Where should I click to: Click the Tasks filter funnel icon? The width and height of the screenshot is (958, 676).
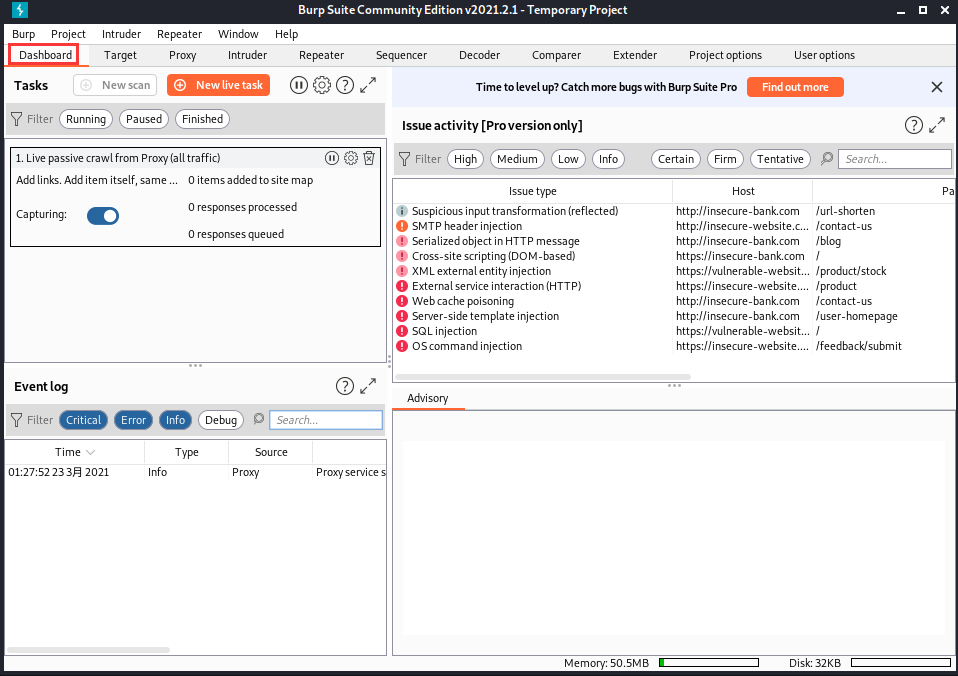coord(16,119)
